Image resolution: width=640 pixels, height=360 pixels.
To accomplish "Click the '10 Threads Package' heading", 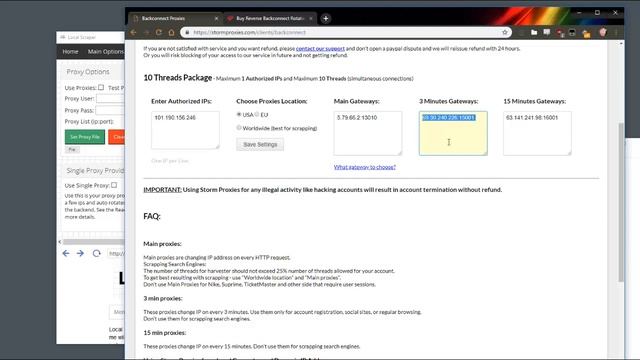I will 178,78.
